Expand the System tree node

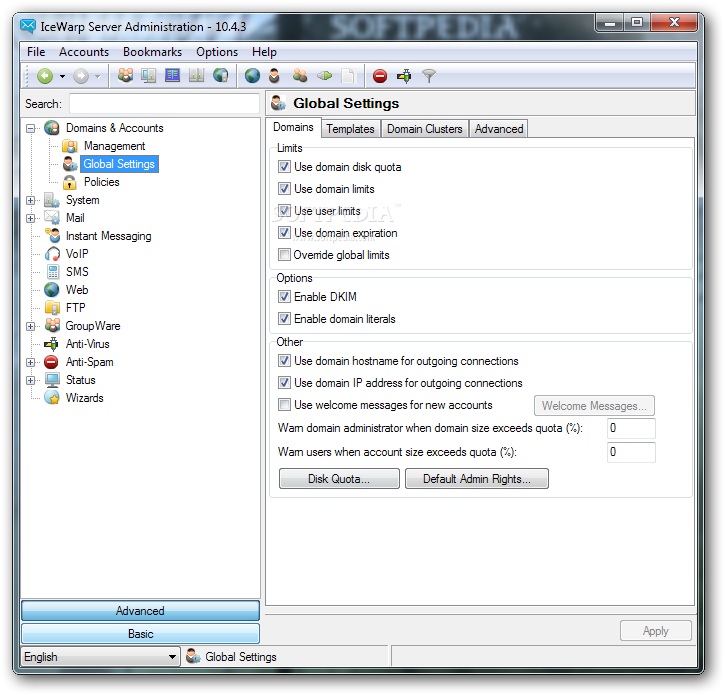31,200
